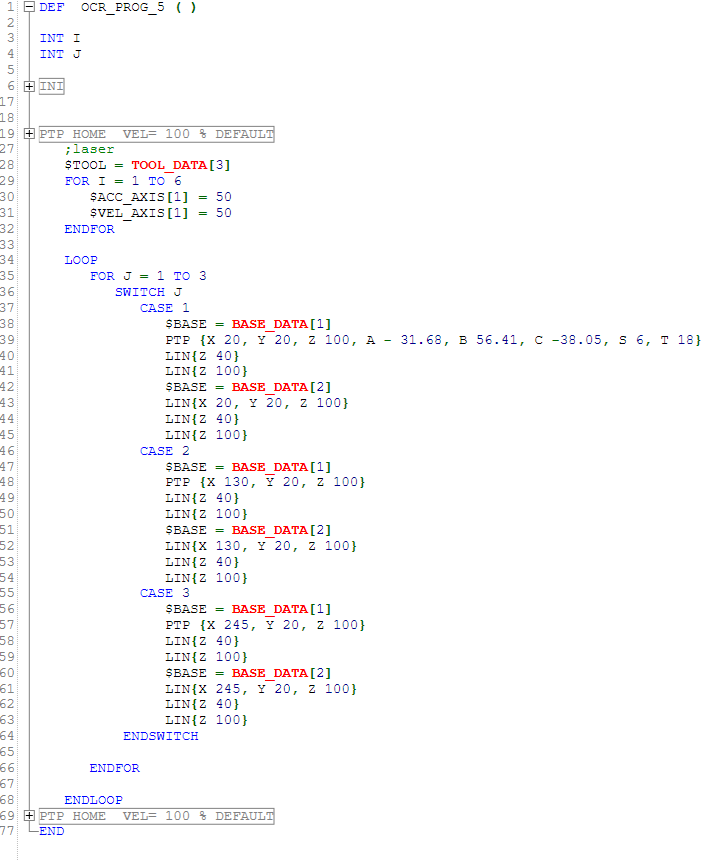Click BASE_DATA[2] on line 42

(x=281, y=387)
